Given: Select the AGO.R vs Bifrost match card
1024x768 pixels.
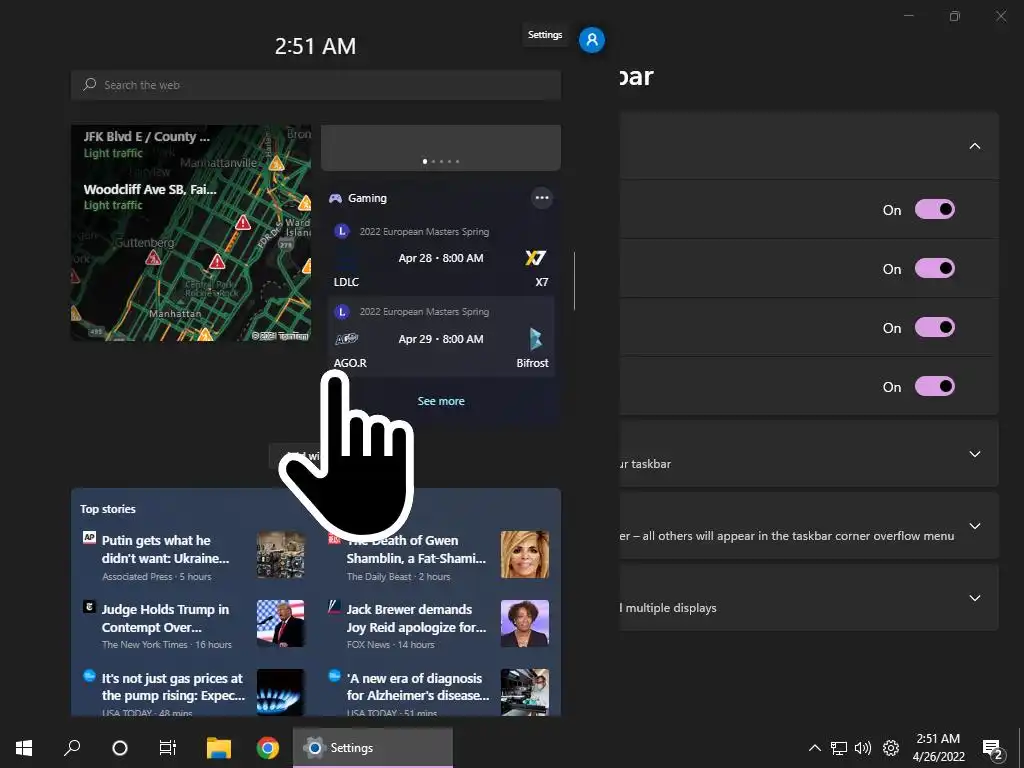Looking at the screenshot, I should point(441,337).
